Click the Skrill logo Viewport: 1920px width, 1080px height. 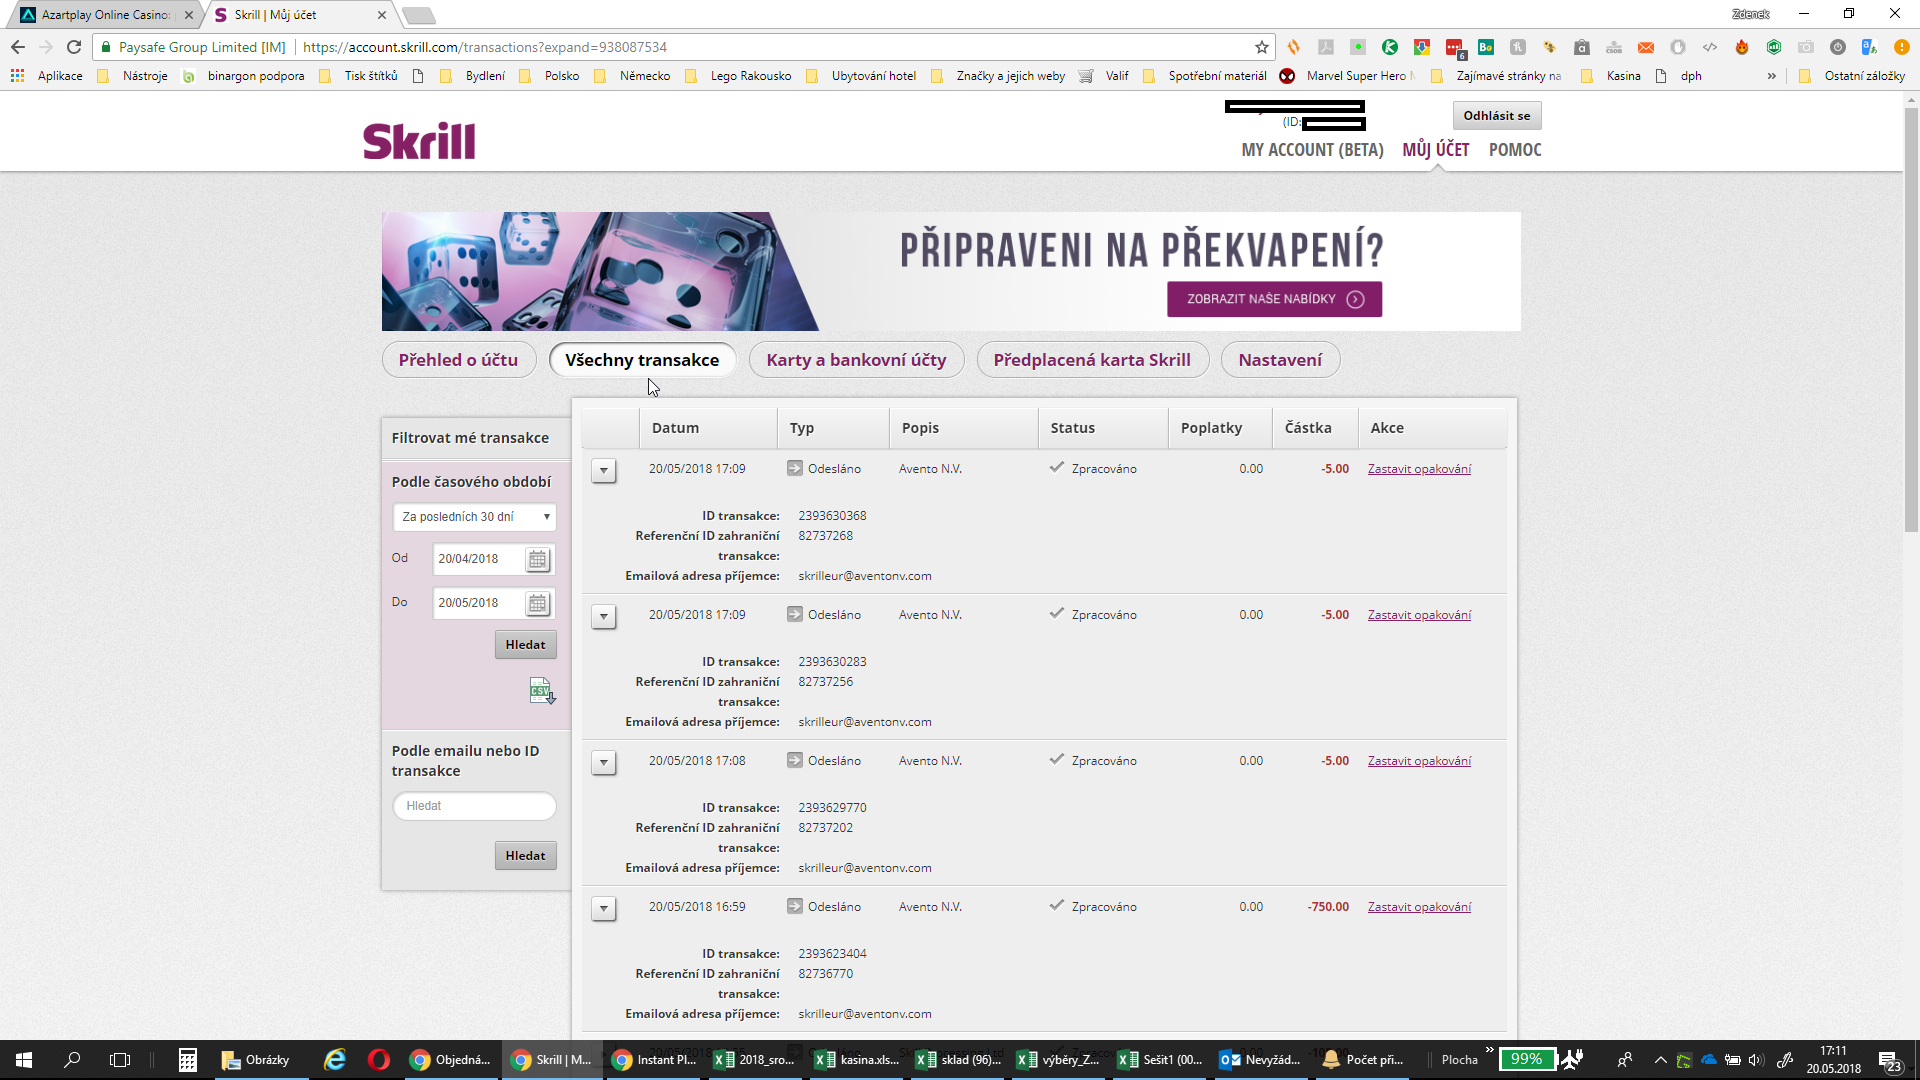pyautogui.click(x=419, y=141)
